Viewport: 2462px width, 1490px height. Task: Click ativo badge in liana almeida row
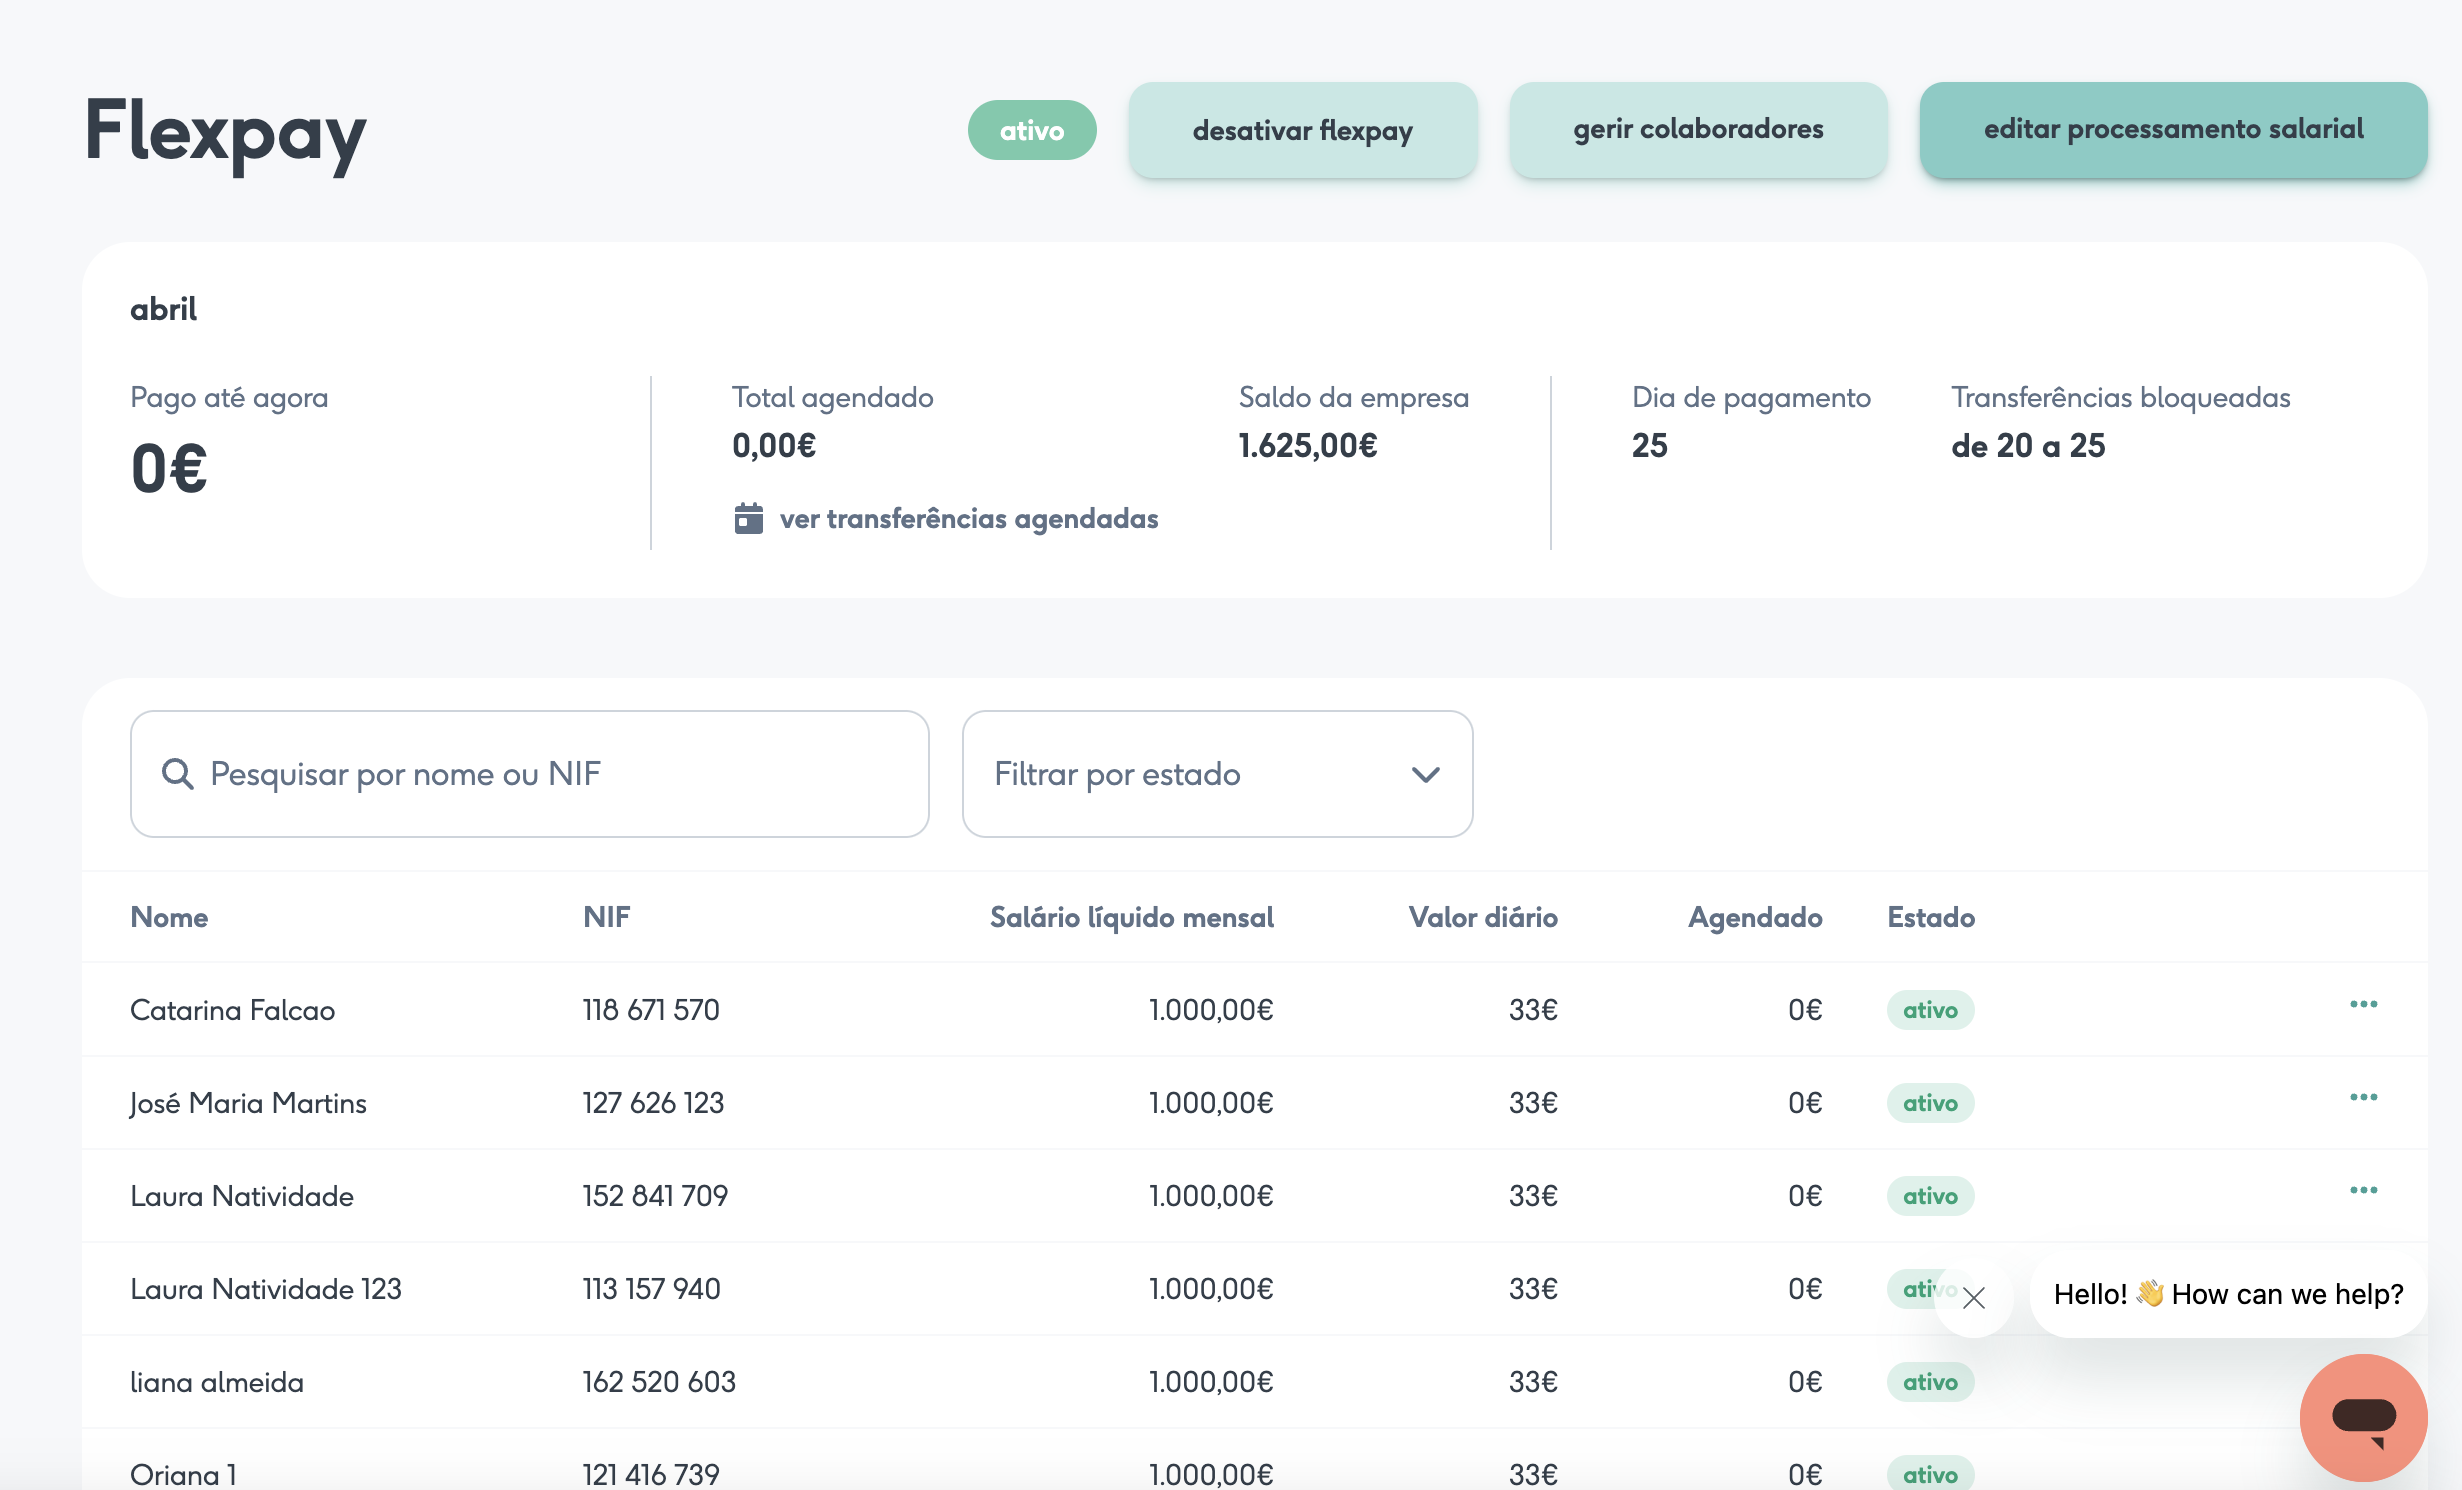1929,1382
